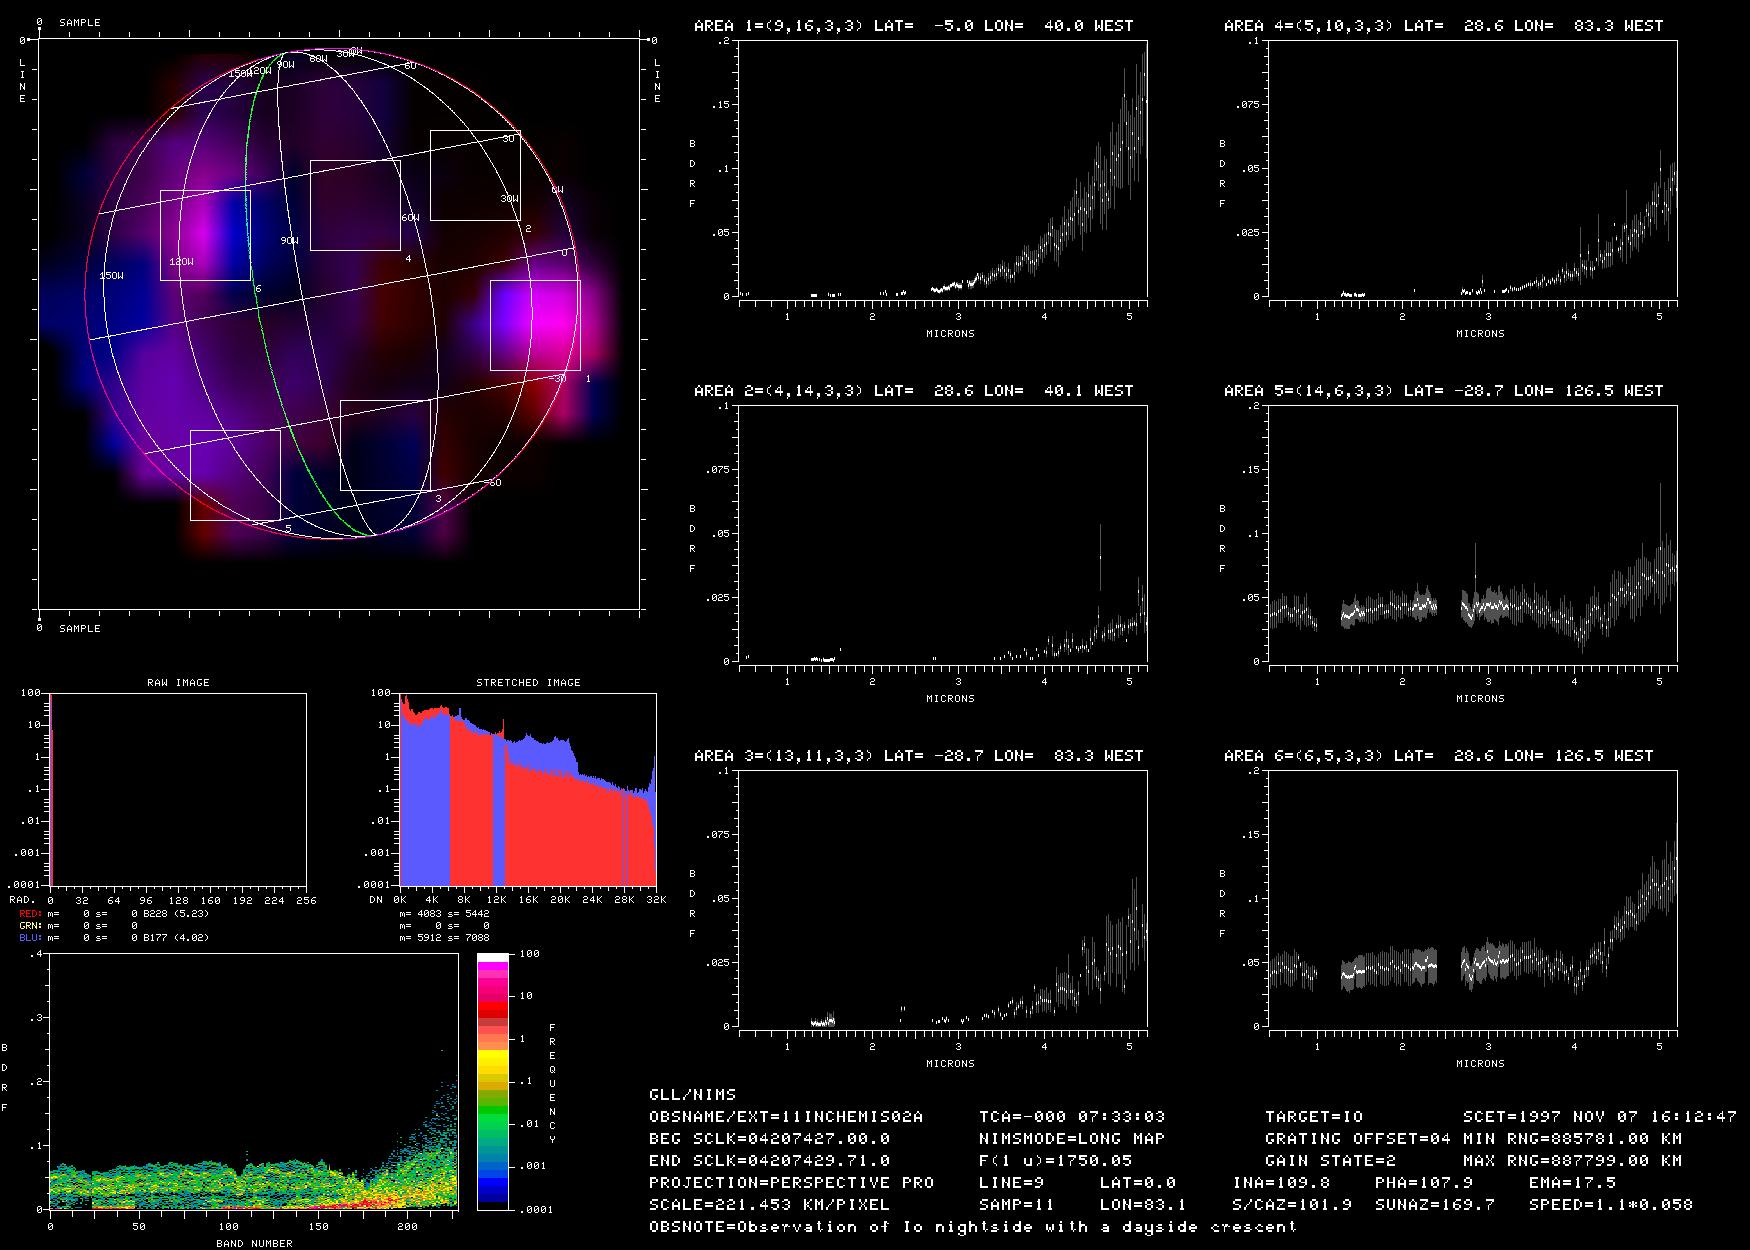This screenshot has height=1250, width=1750.
Task: Click the "BAND NUMBER" axis label
Action: point(254,1243)
